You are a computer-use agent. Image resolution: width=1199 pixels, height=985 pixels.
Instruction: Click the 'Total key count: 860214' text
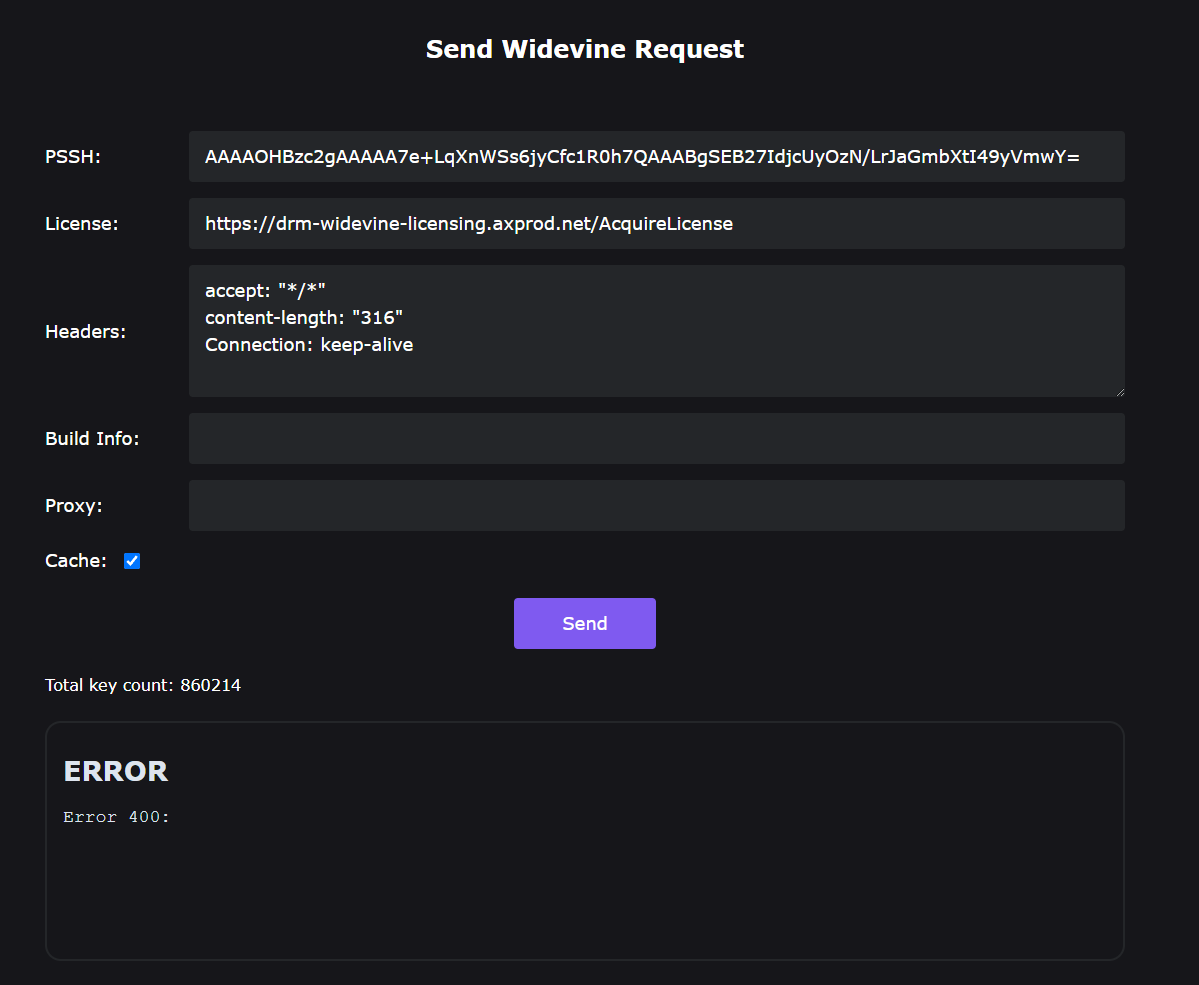point(143,685)
